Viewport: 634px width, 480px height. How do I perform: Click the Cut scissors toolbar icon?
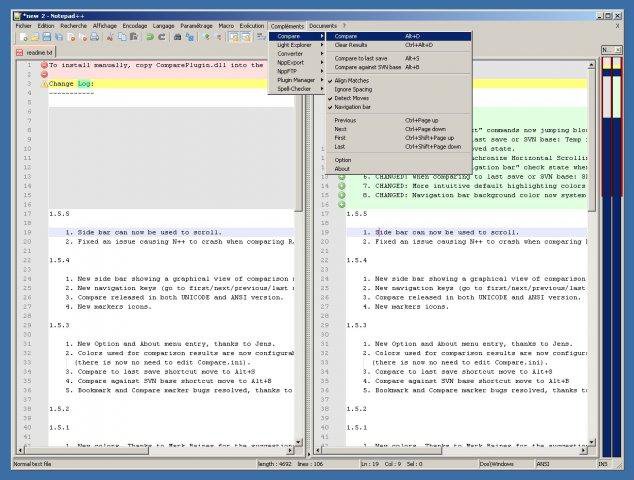click(x=111, y=37)
